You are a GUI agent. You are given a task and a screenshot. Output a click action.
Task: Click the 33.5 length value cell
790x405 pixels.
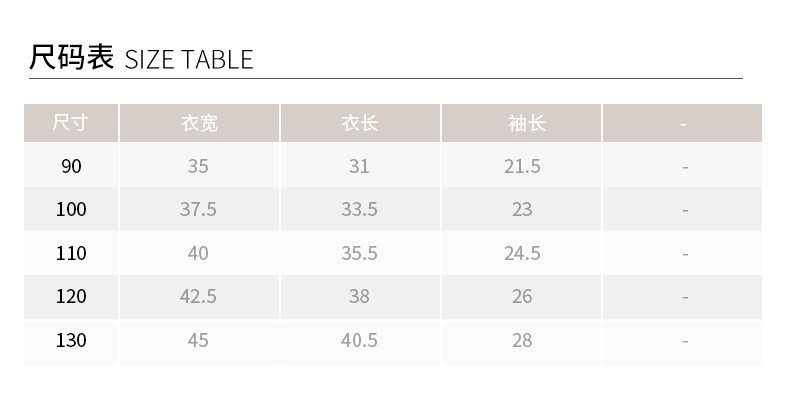coord(359,209)
